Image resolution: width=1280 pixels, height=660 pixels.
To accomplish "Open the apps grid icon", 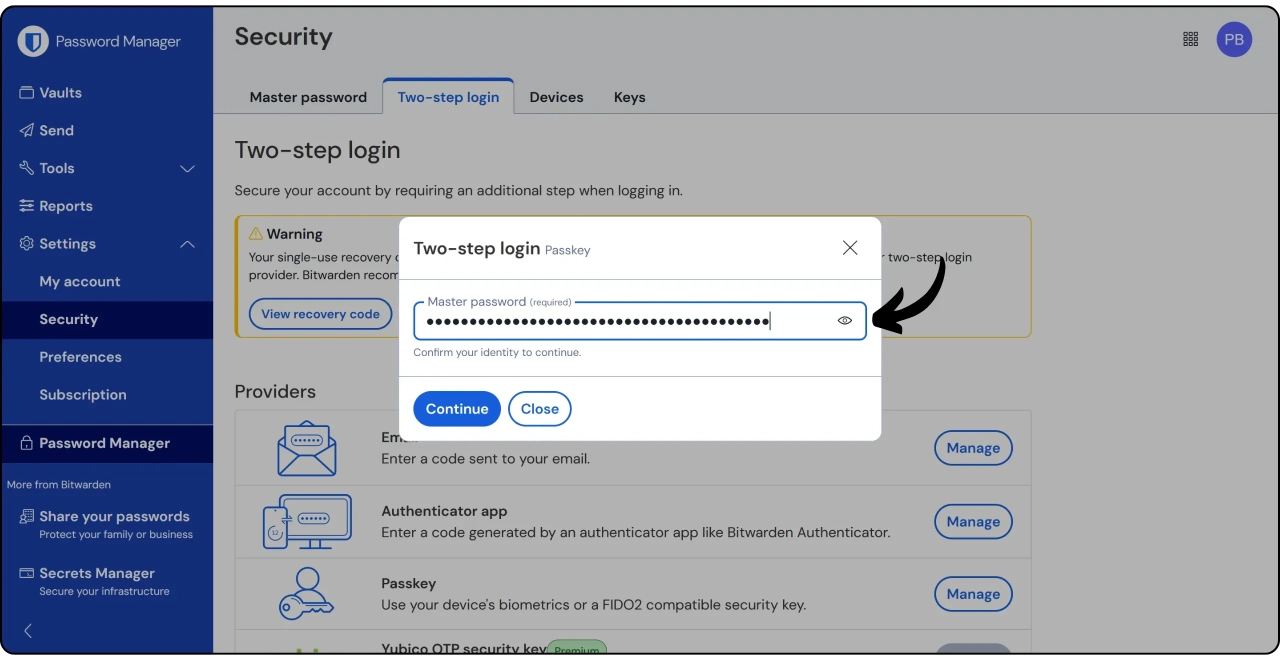I will [x=1190, y=39].
